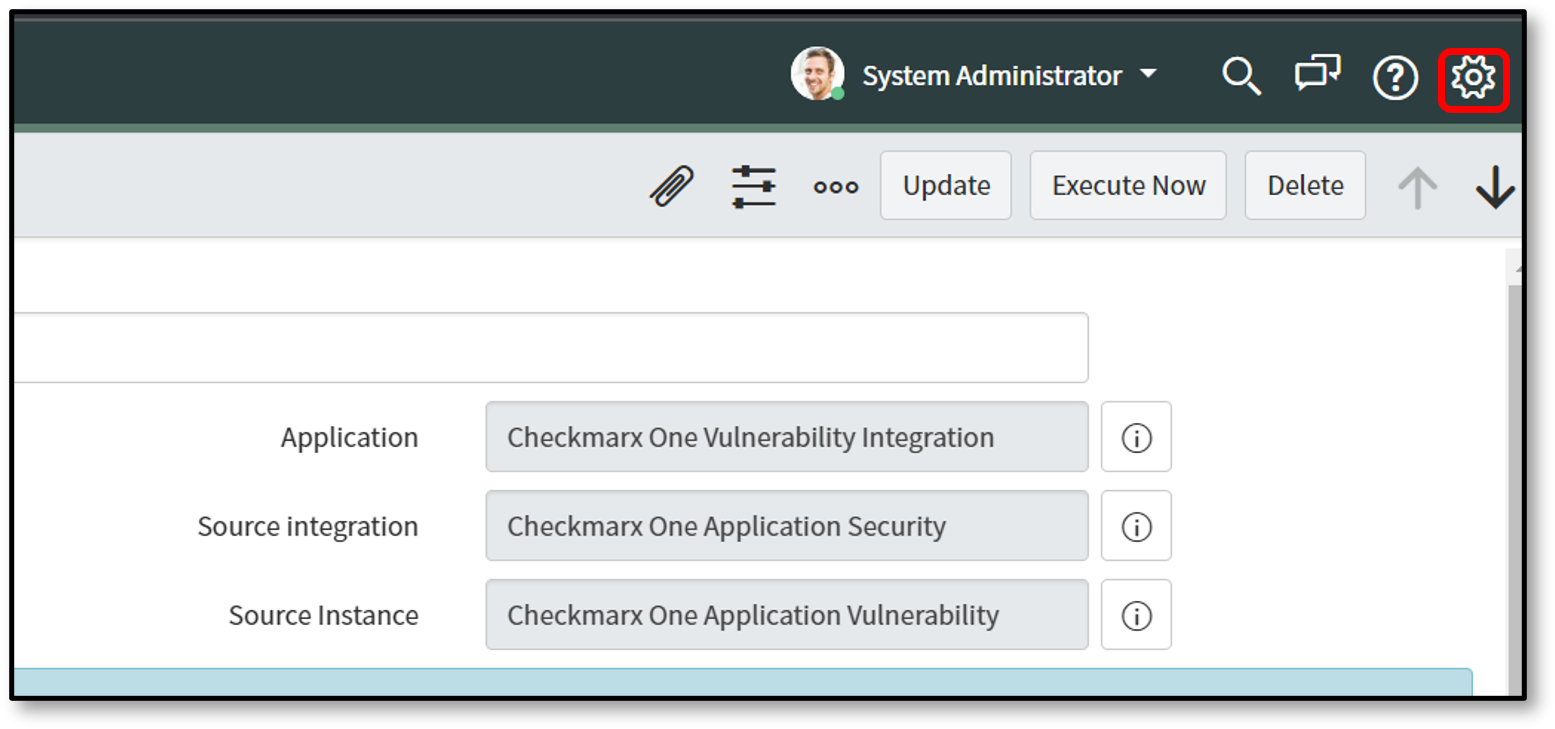
Task: Click the paperclip manage attachments icon
Action: [x=672, y=186]
